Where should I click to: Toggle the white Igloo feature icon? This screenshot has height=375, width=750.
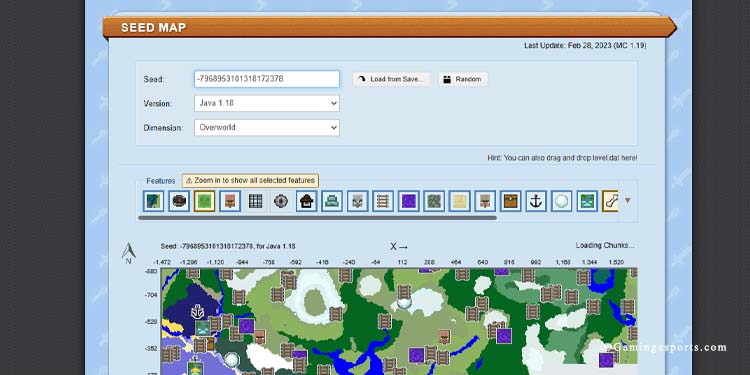point(561,201)
